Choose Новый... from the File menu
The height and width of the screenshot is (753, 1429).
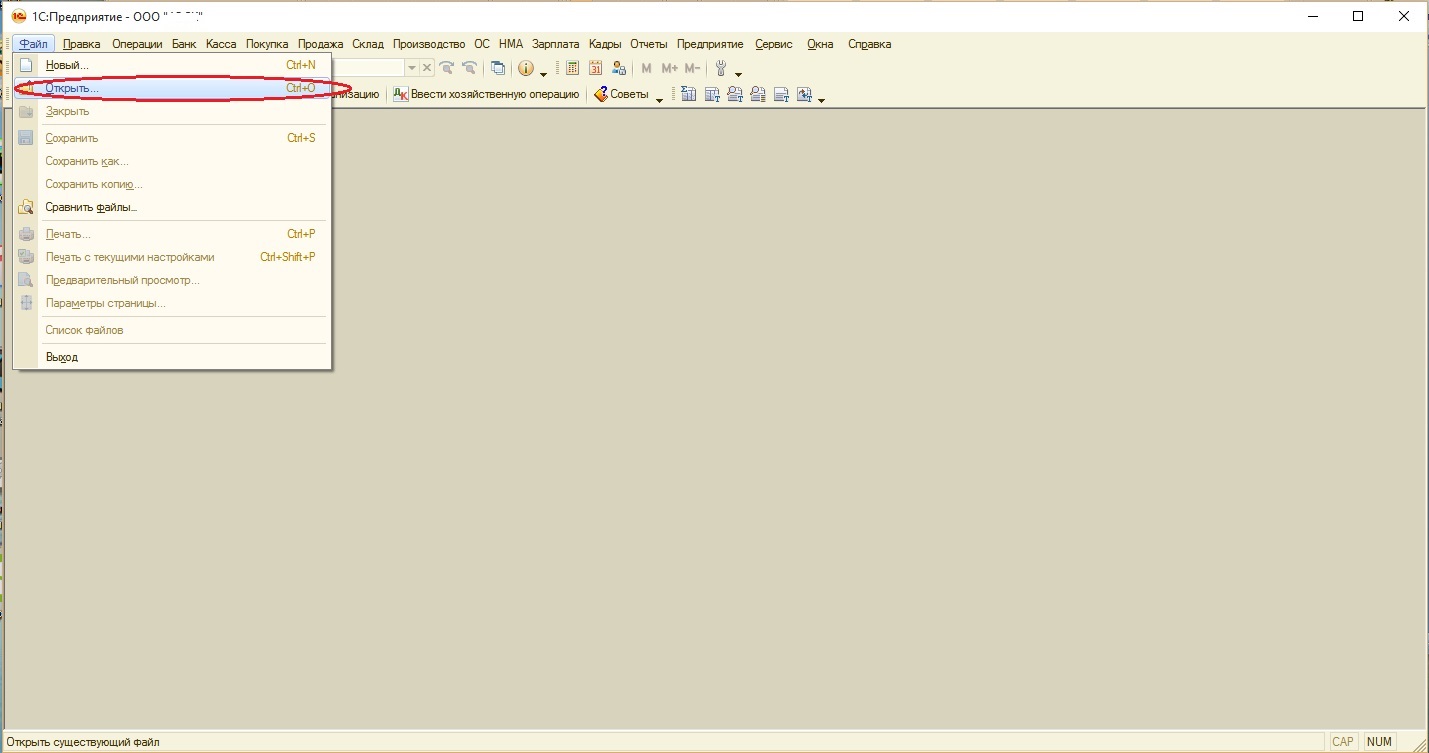pos(67,65)
